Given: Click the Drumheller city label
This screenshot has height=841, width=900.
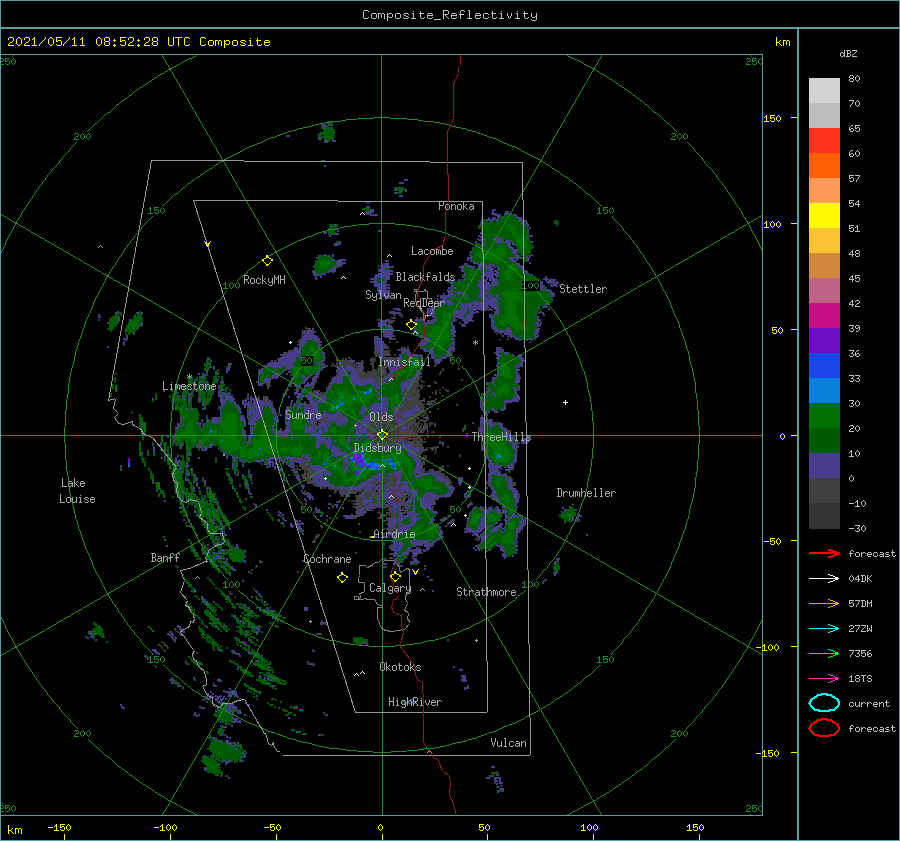Looking at the screenshot, I should click(x=586, y=493).
